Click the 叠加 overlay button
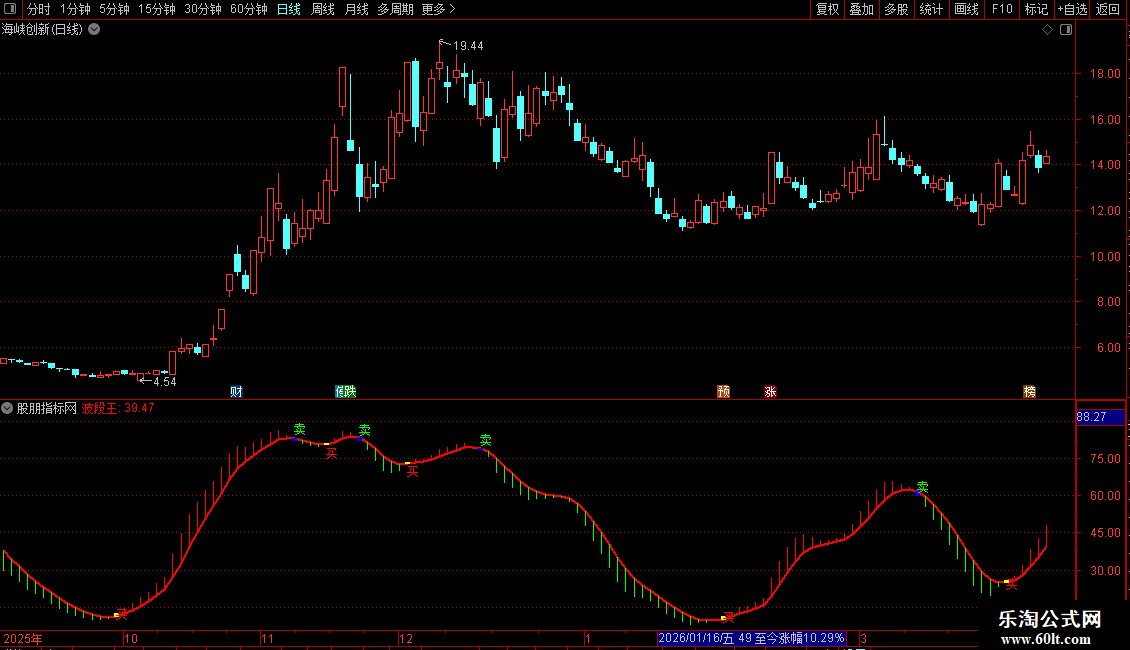This screenshot has height=650, width=1130. 861,9
